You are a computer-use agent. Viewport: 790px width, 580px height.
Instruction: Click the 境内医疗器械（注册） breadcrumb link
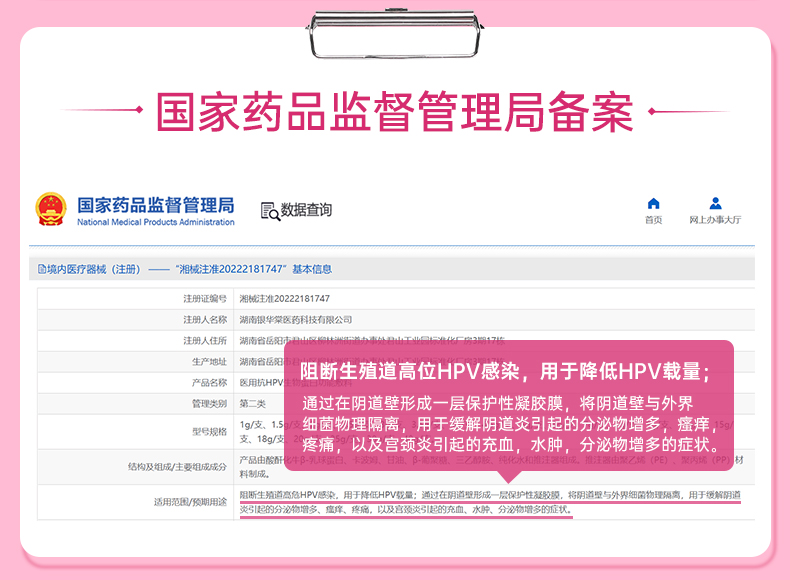94,269
